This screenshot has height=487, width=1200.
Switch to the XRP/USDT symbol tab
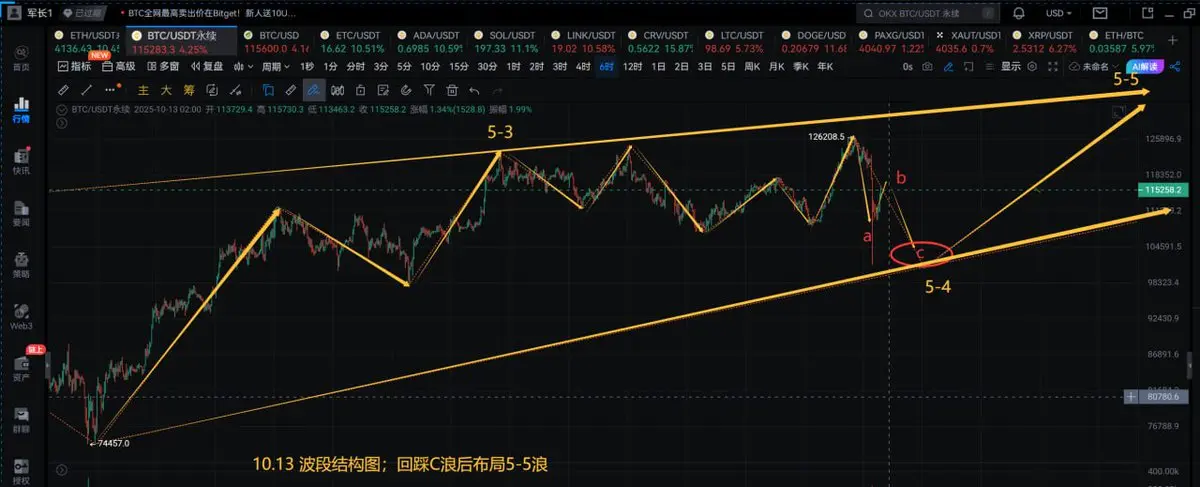[x=1044, y=40]
